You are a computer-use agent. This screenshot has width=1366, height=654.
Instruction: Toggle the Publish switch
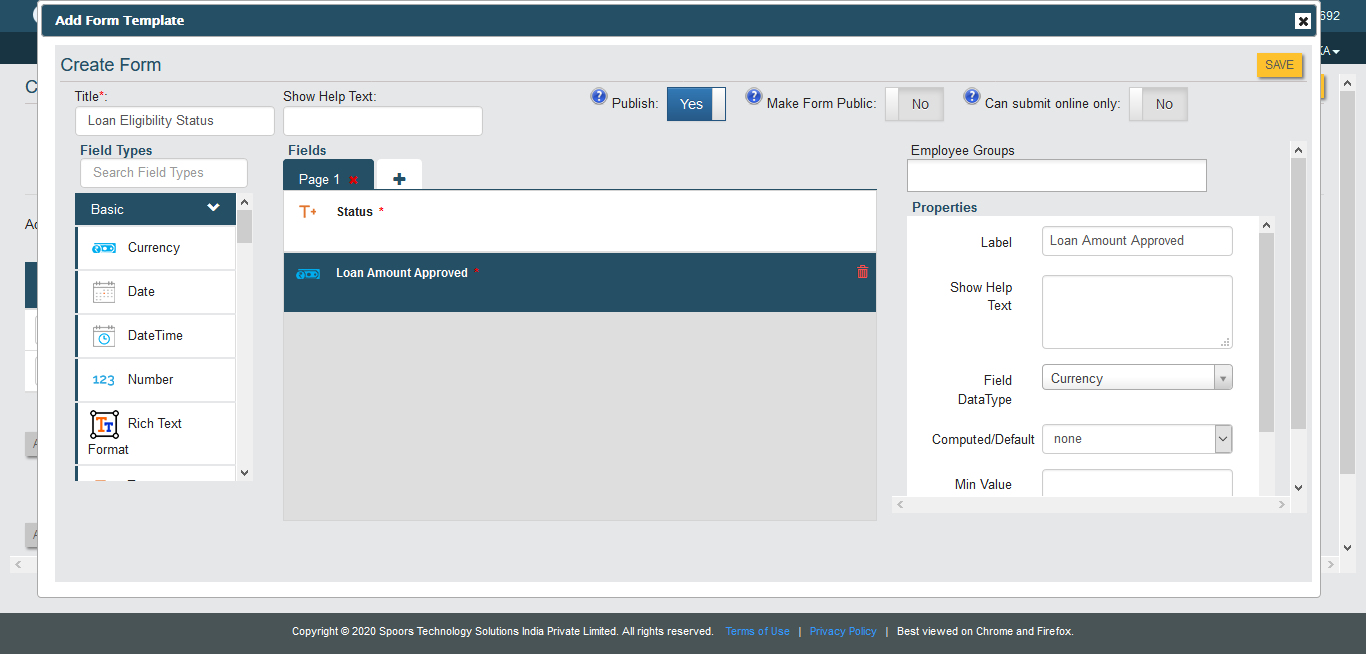pos(696,104)
